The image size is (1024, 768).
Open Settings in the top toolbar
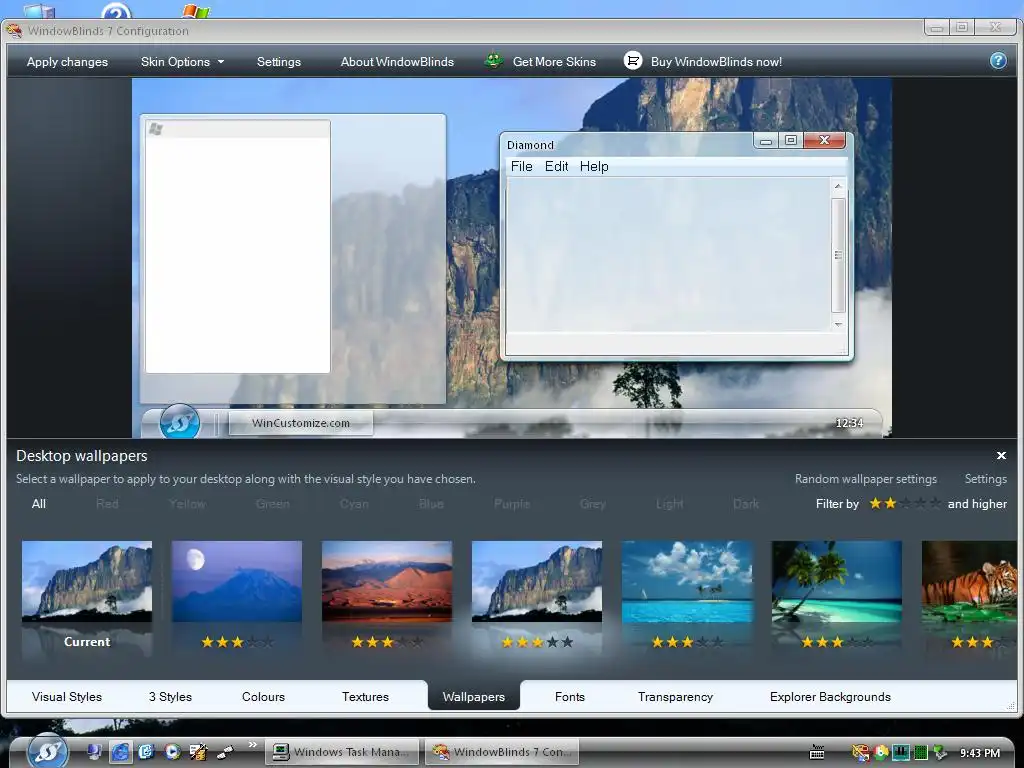[279, 62]
